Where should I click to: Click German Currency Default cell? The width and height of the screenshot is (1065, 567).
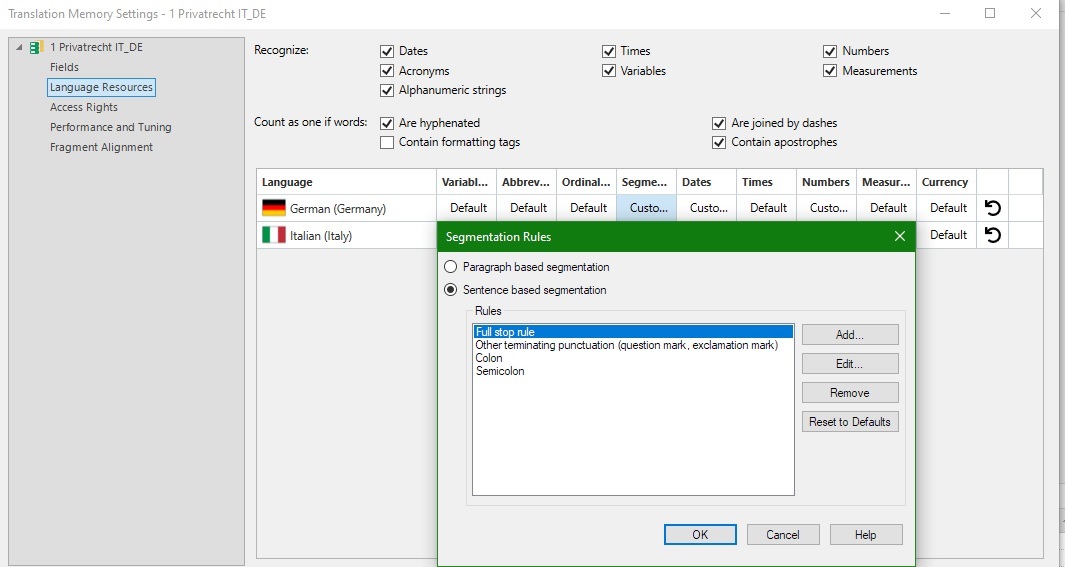click(946, 208)
